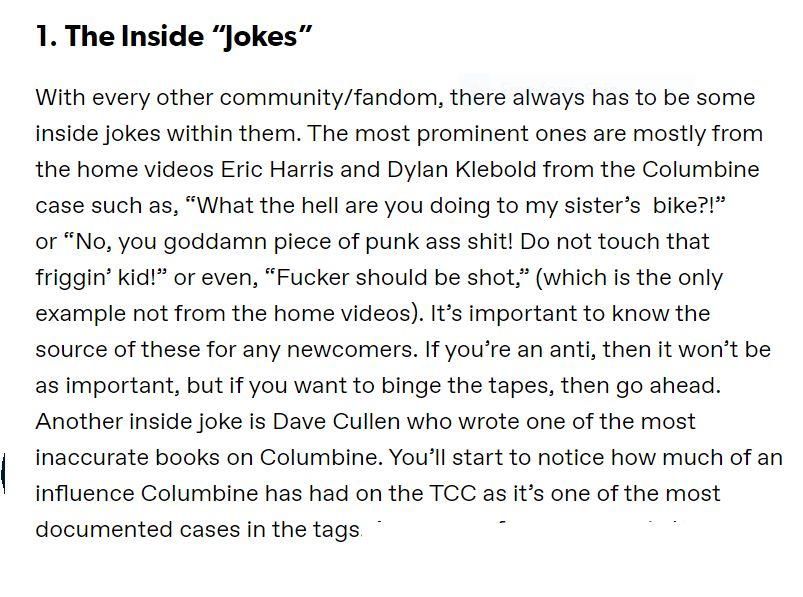Click the black mark on the left edge

[3, 473]
